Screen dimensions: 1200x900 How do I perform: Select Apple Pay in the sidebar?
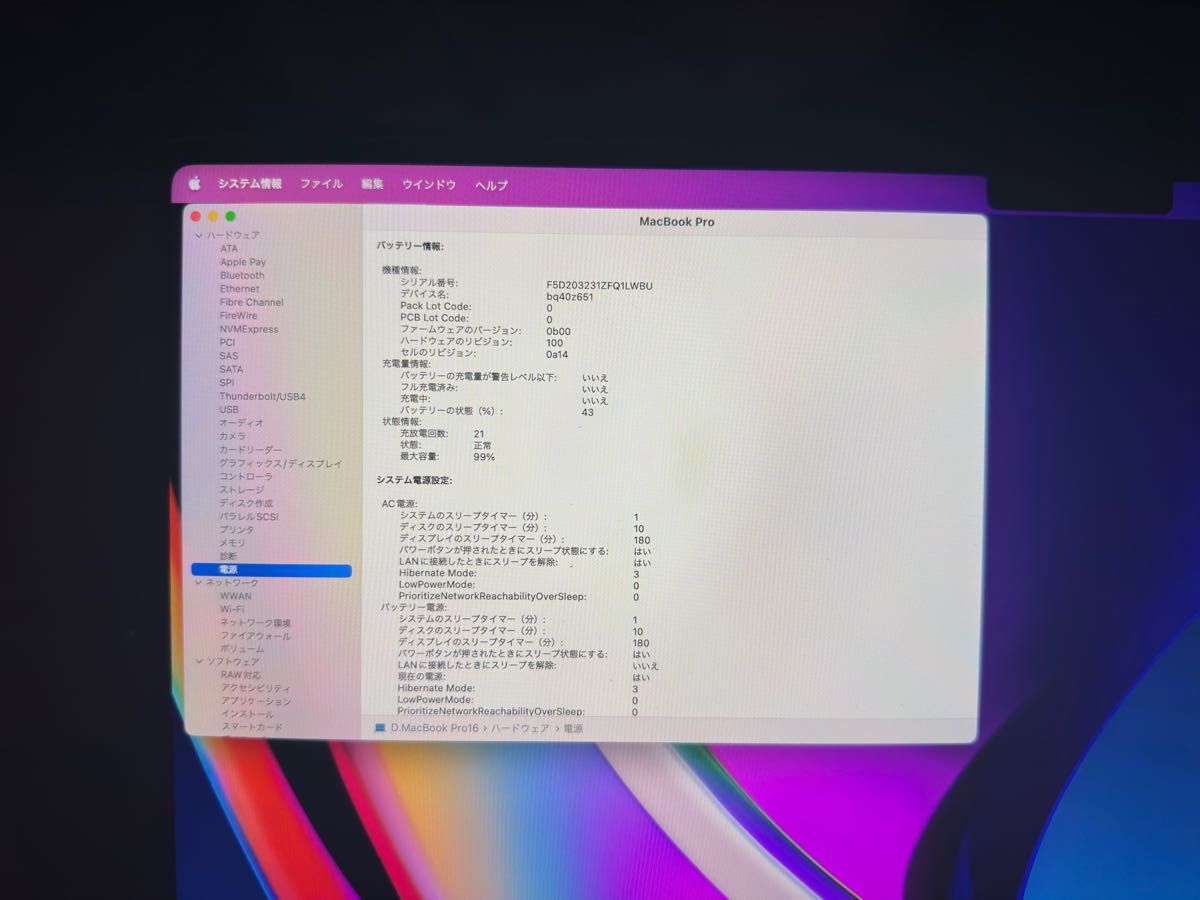click(243, 262)
